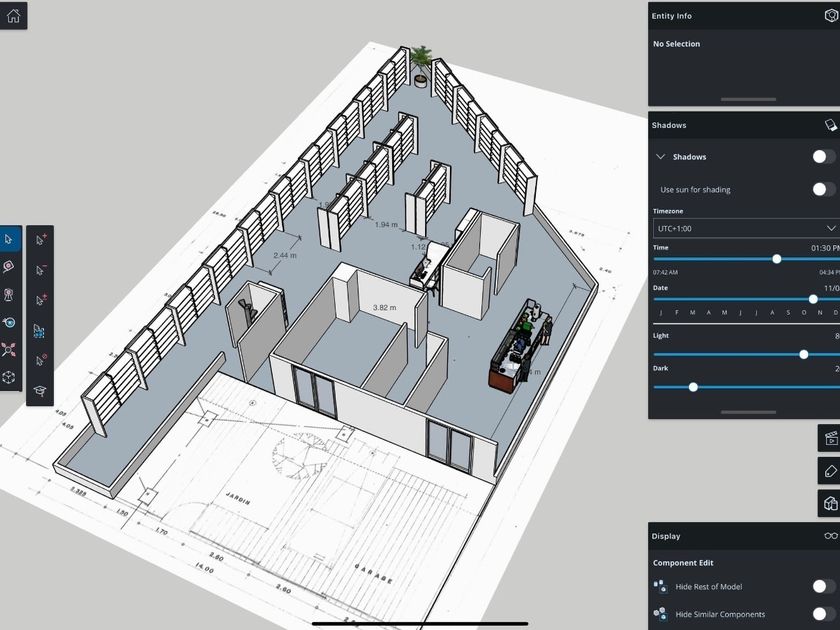Choose the Add to Selection cursor

40,239
